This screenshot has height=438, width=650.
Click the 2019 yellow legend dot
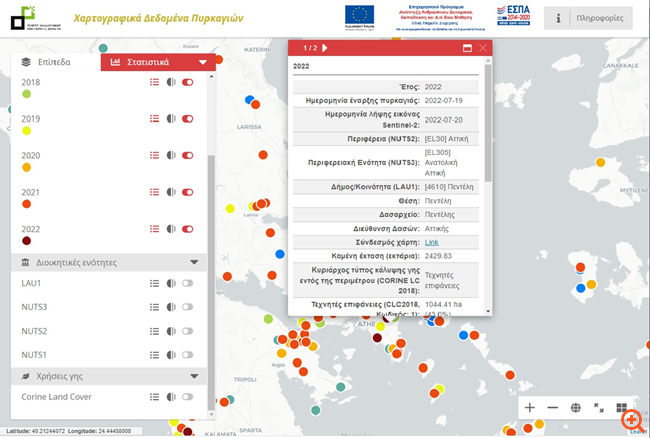click(x=27, y=131)
